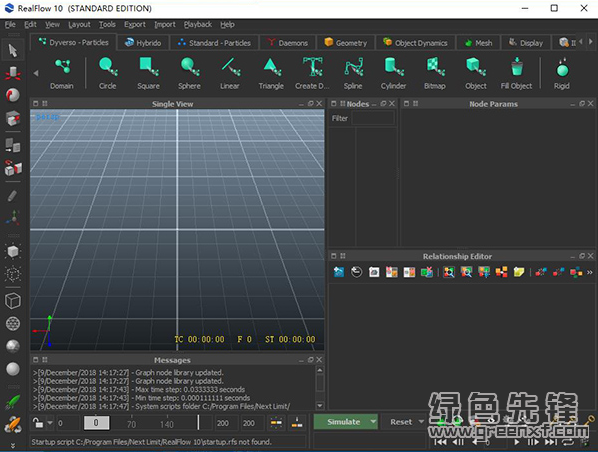Click the first blue icon in Relationship Editor toolbar

point(339,272)
